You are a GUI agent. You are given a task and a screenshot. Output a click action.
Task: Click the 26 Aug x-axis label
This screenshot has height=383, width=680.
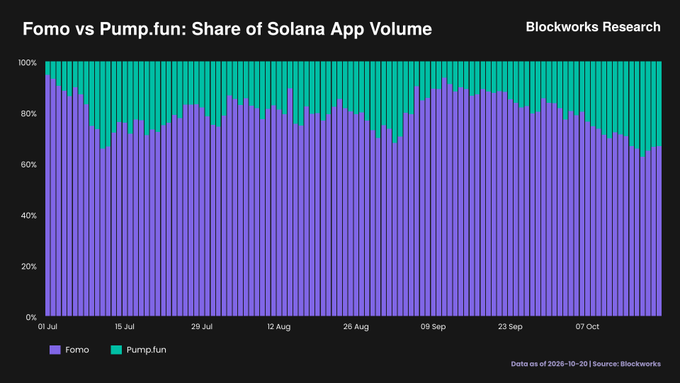[x=356, y=327]
